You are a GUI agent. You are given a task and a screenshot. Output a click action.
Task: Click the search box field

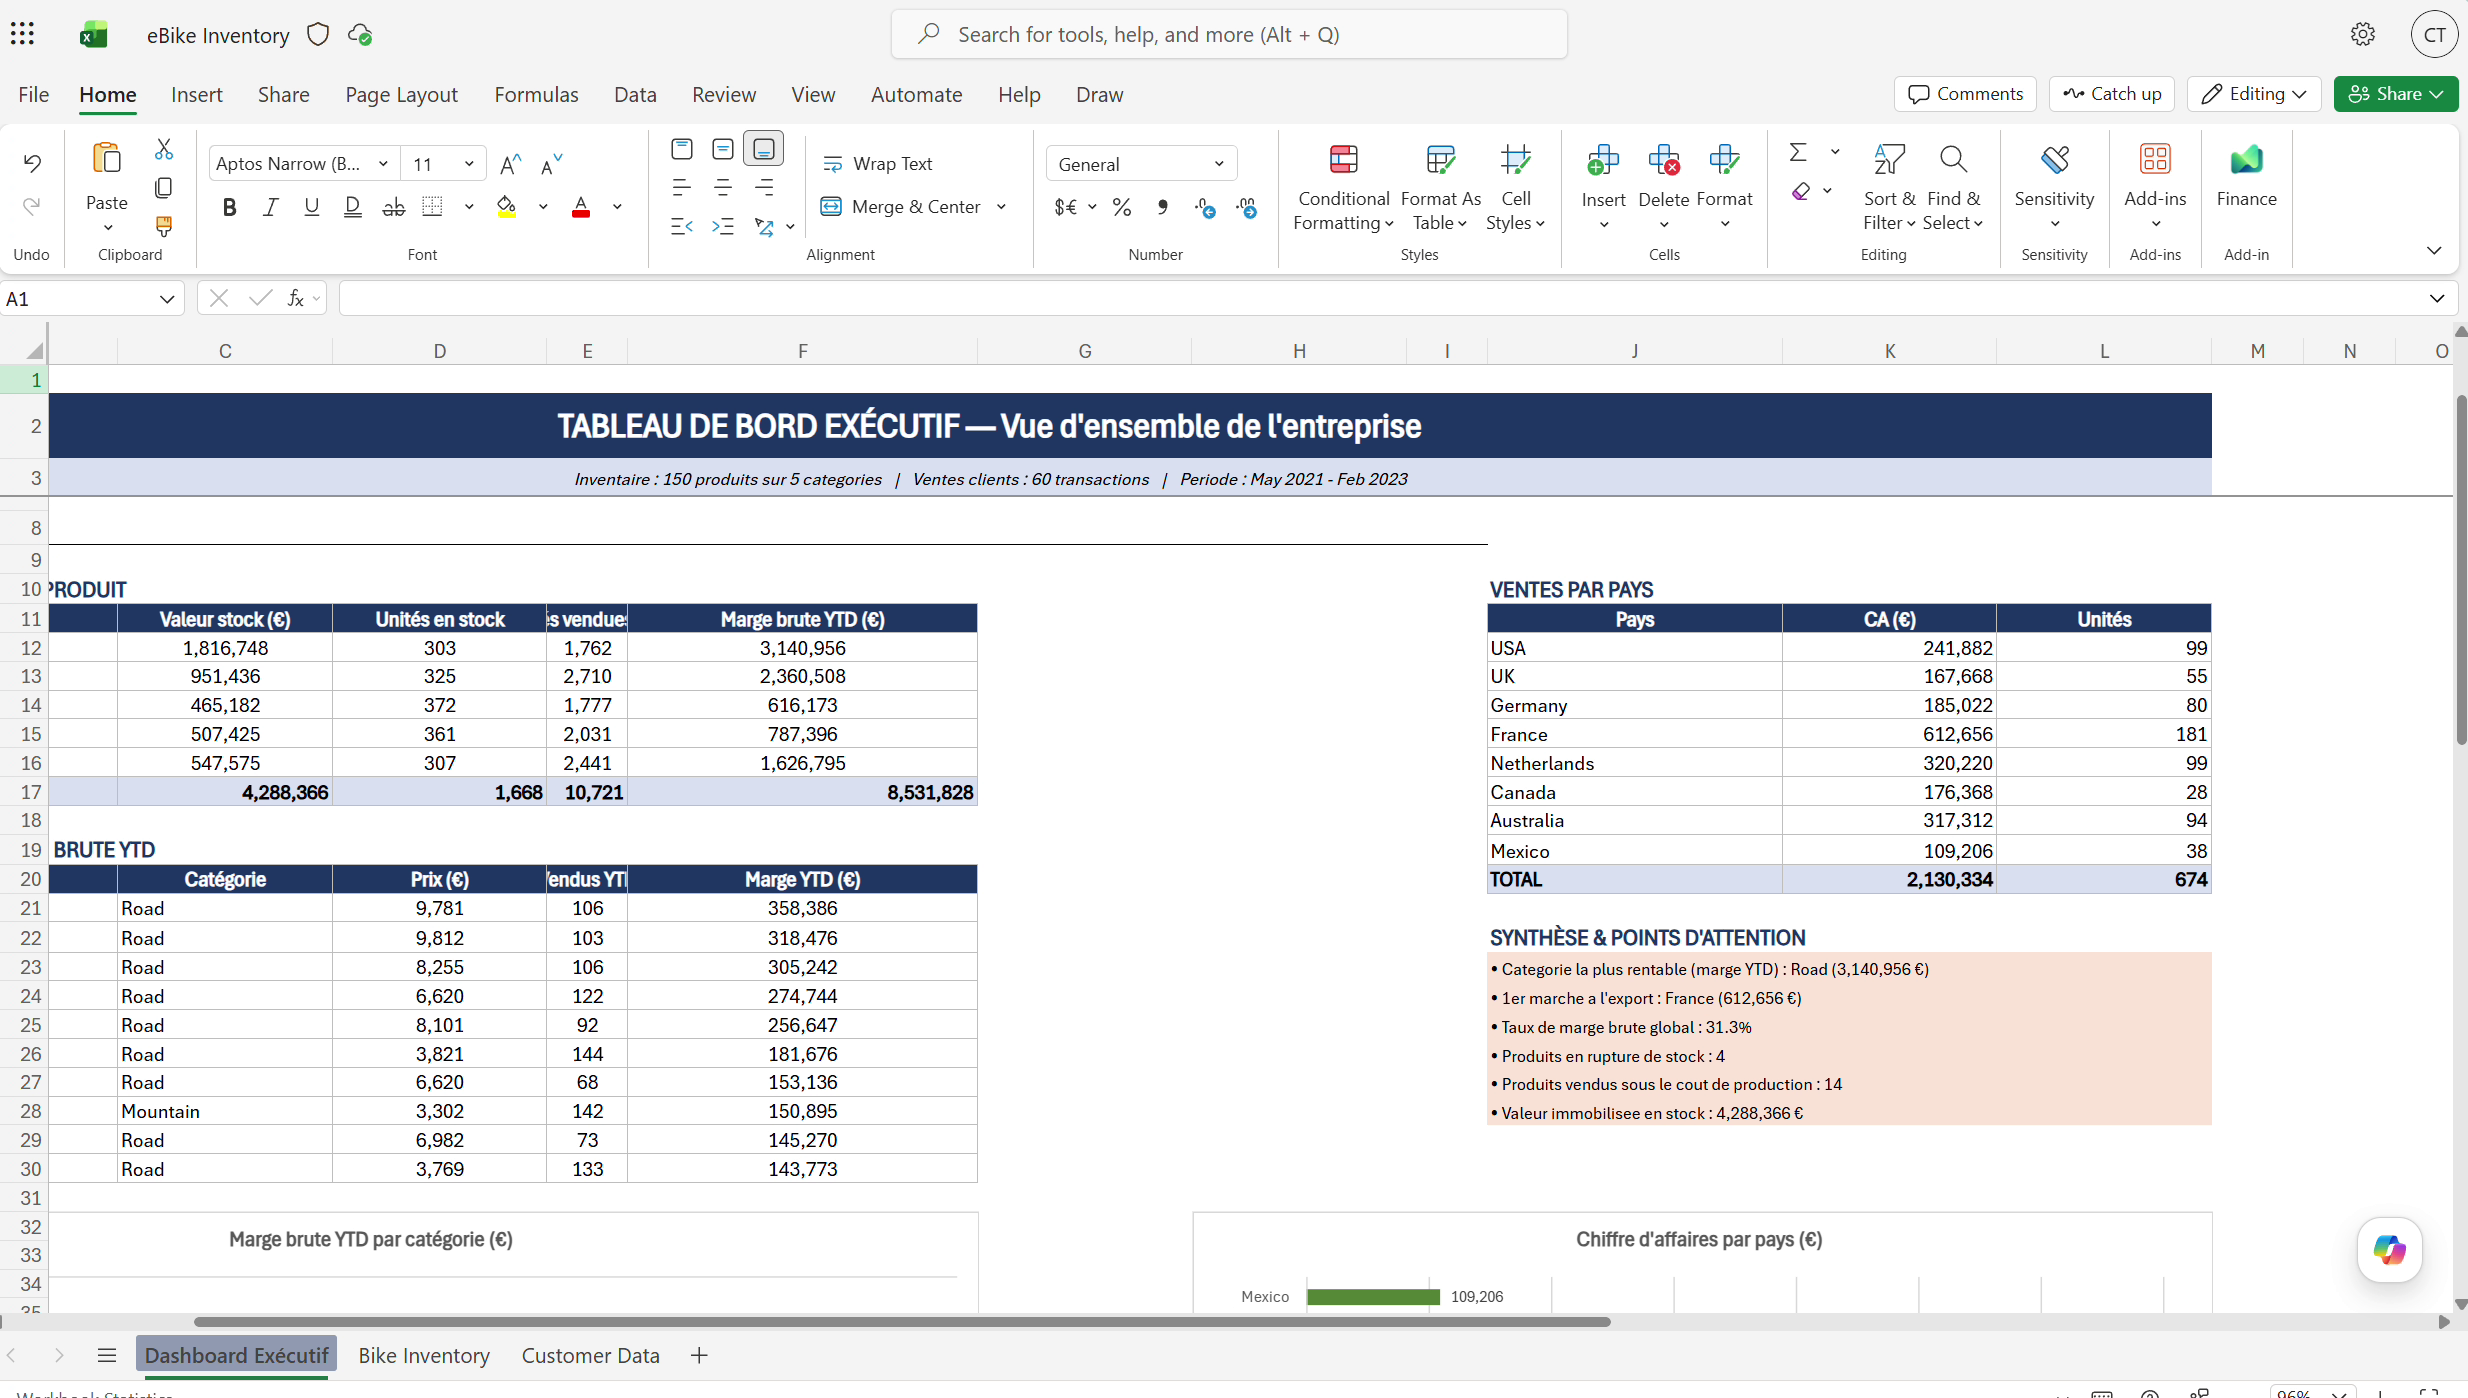click(x=1229, y=34)
